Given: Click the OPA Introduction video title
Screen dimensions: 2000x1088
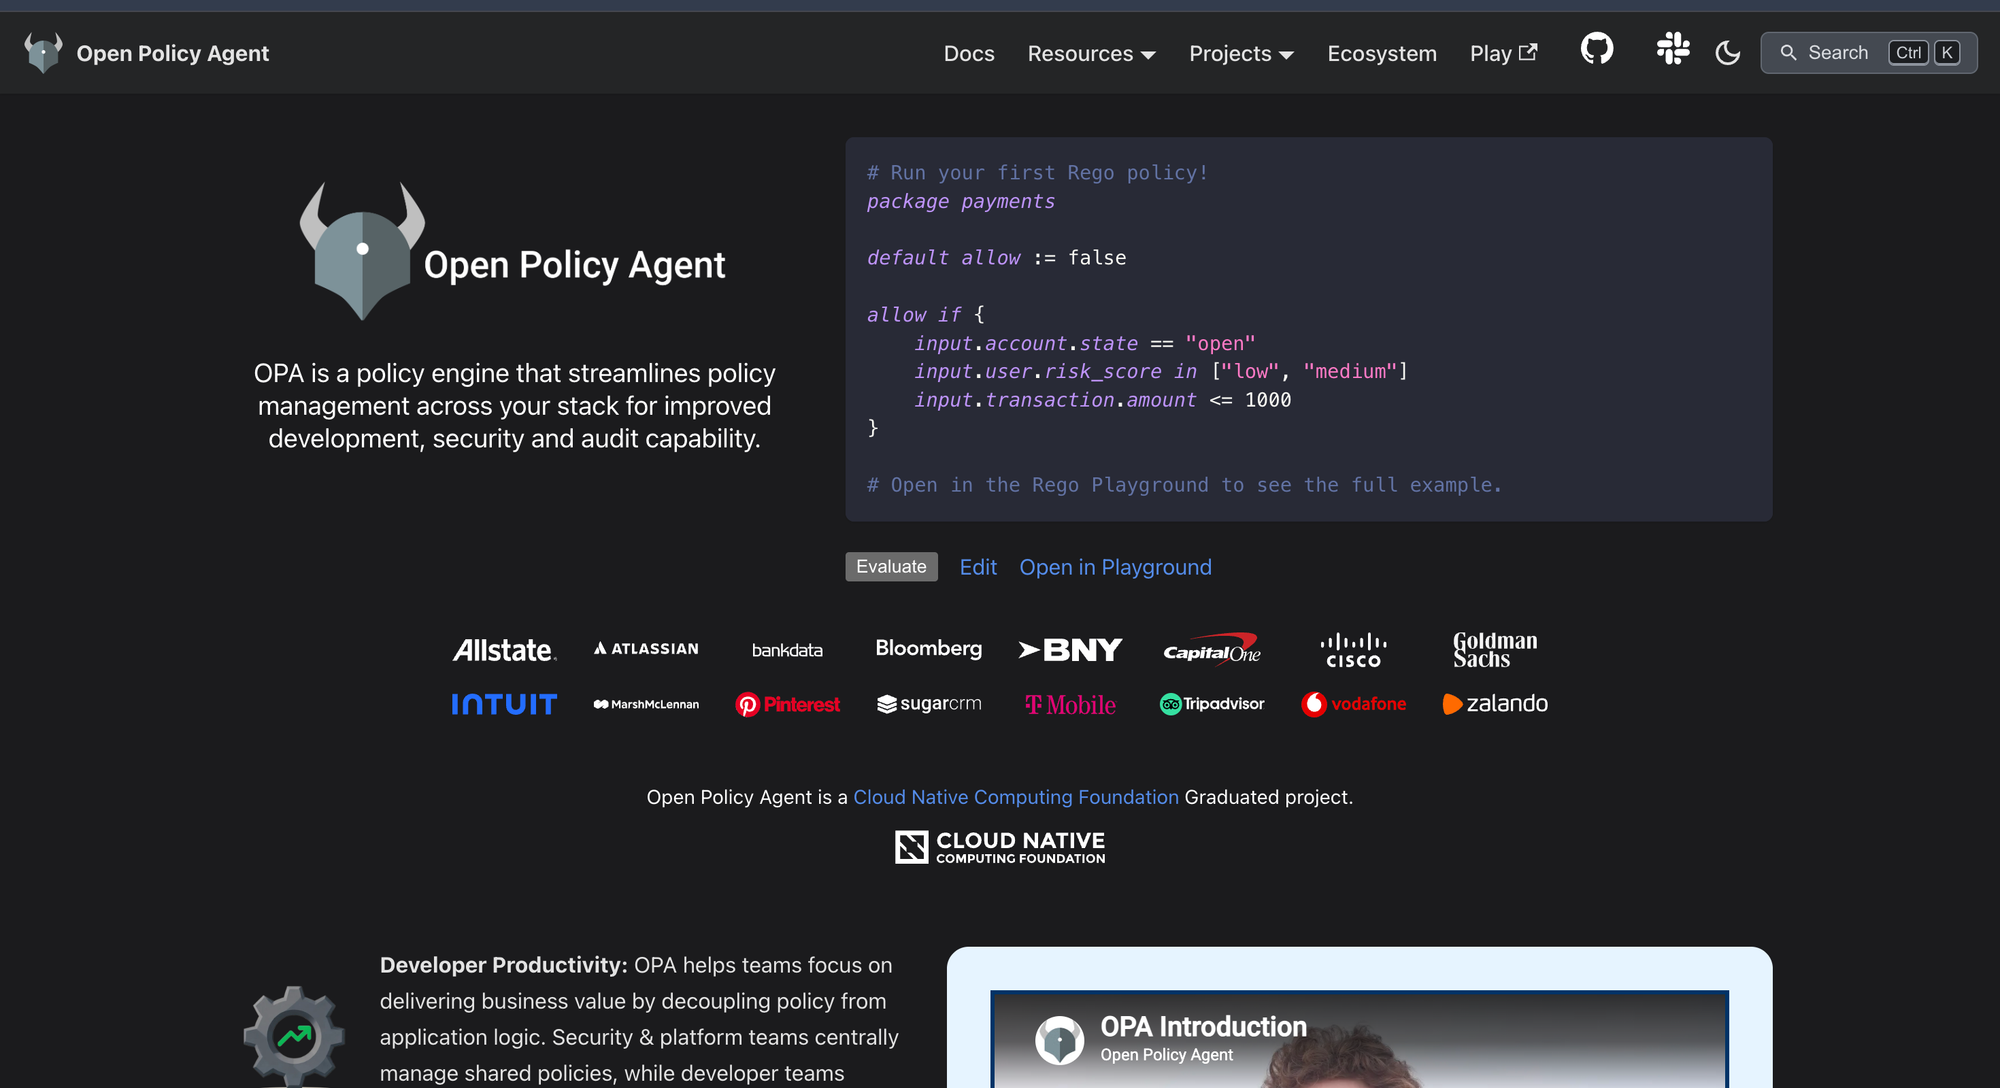Looking at the screenshot, I should (x=1204, y=1027).
